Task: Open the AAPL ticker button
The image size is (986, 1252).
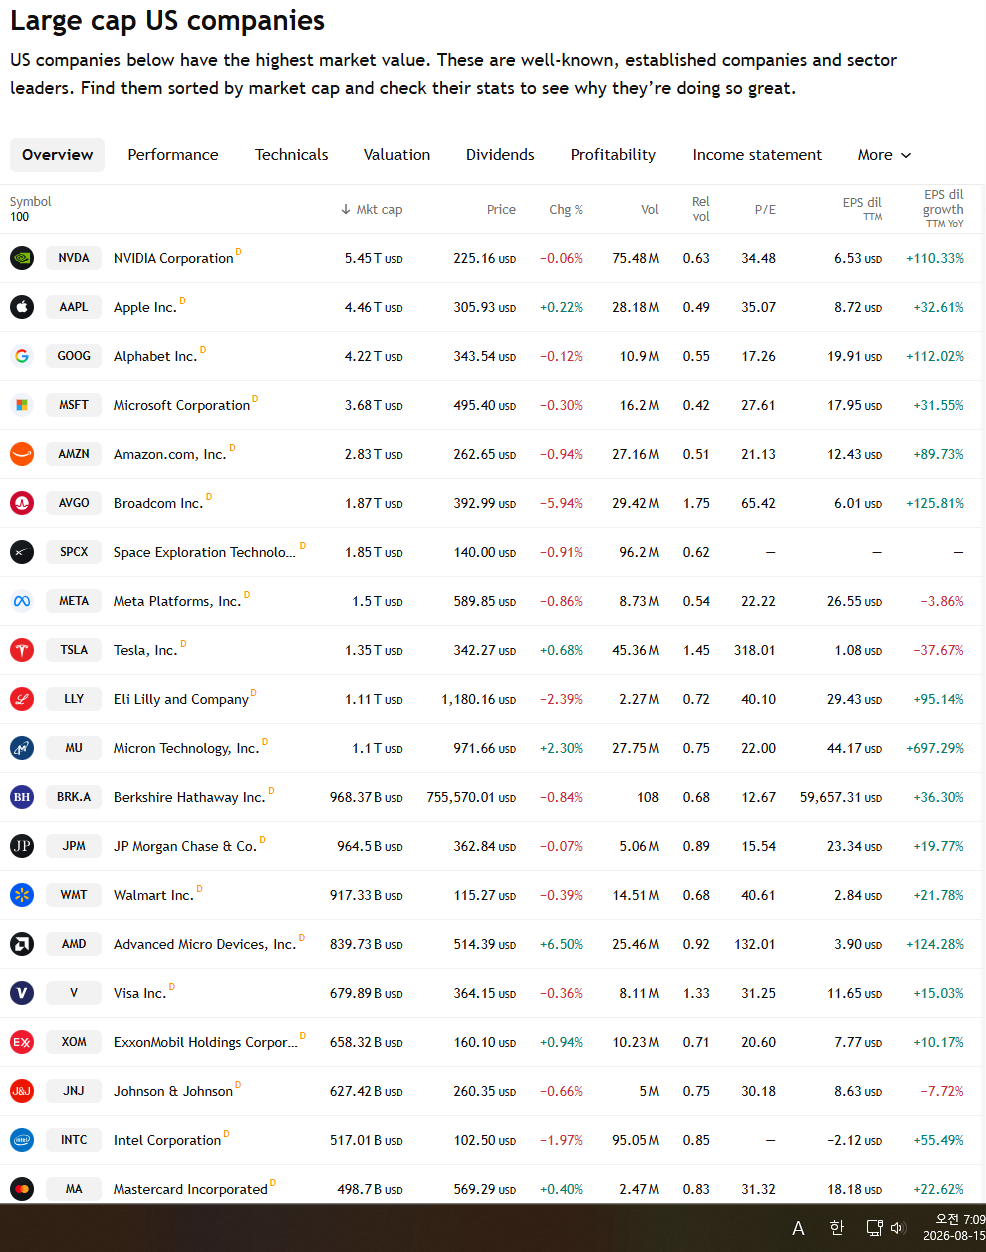Action: pyautogui.click(x=74, y=307)
